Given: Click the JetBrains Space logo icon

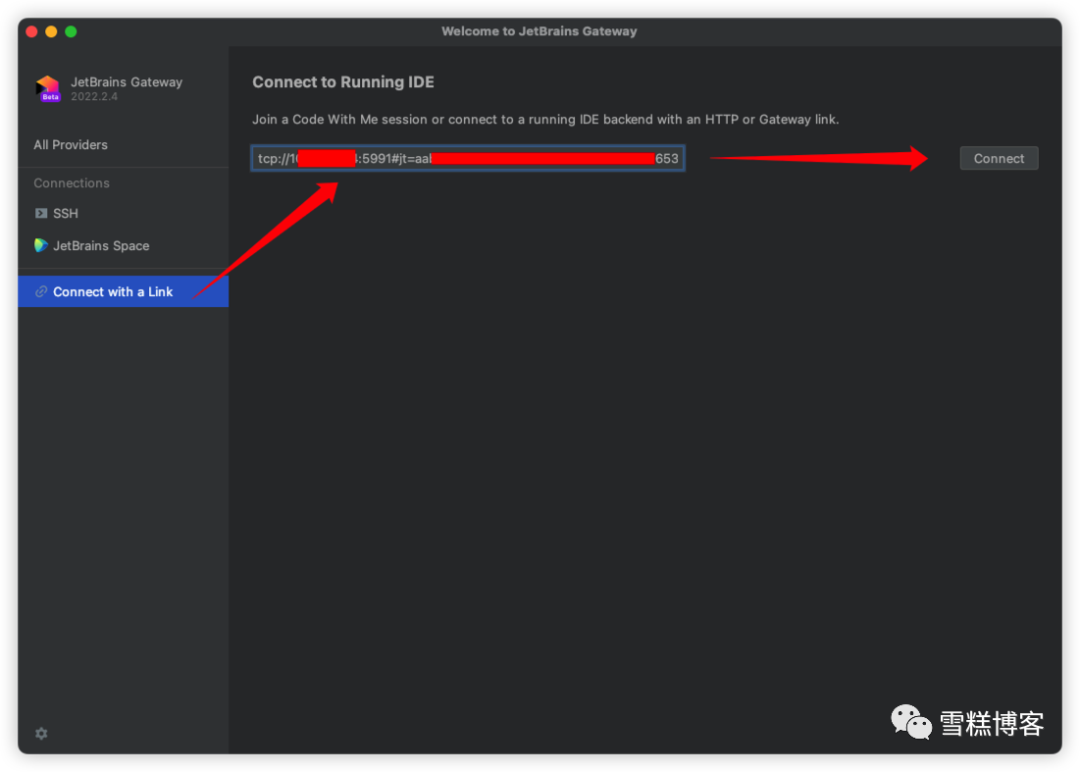Looking at the screenshot, I should [x=41, y=245].
